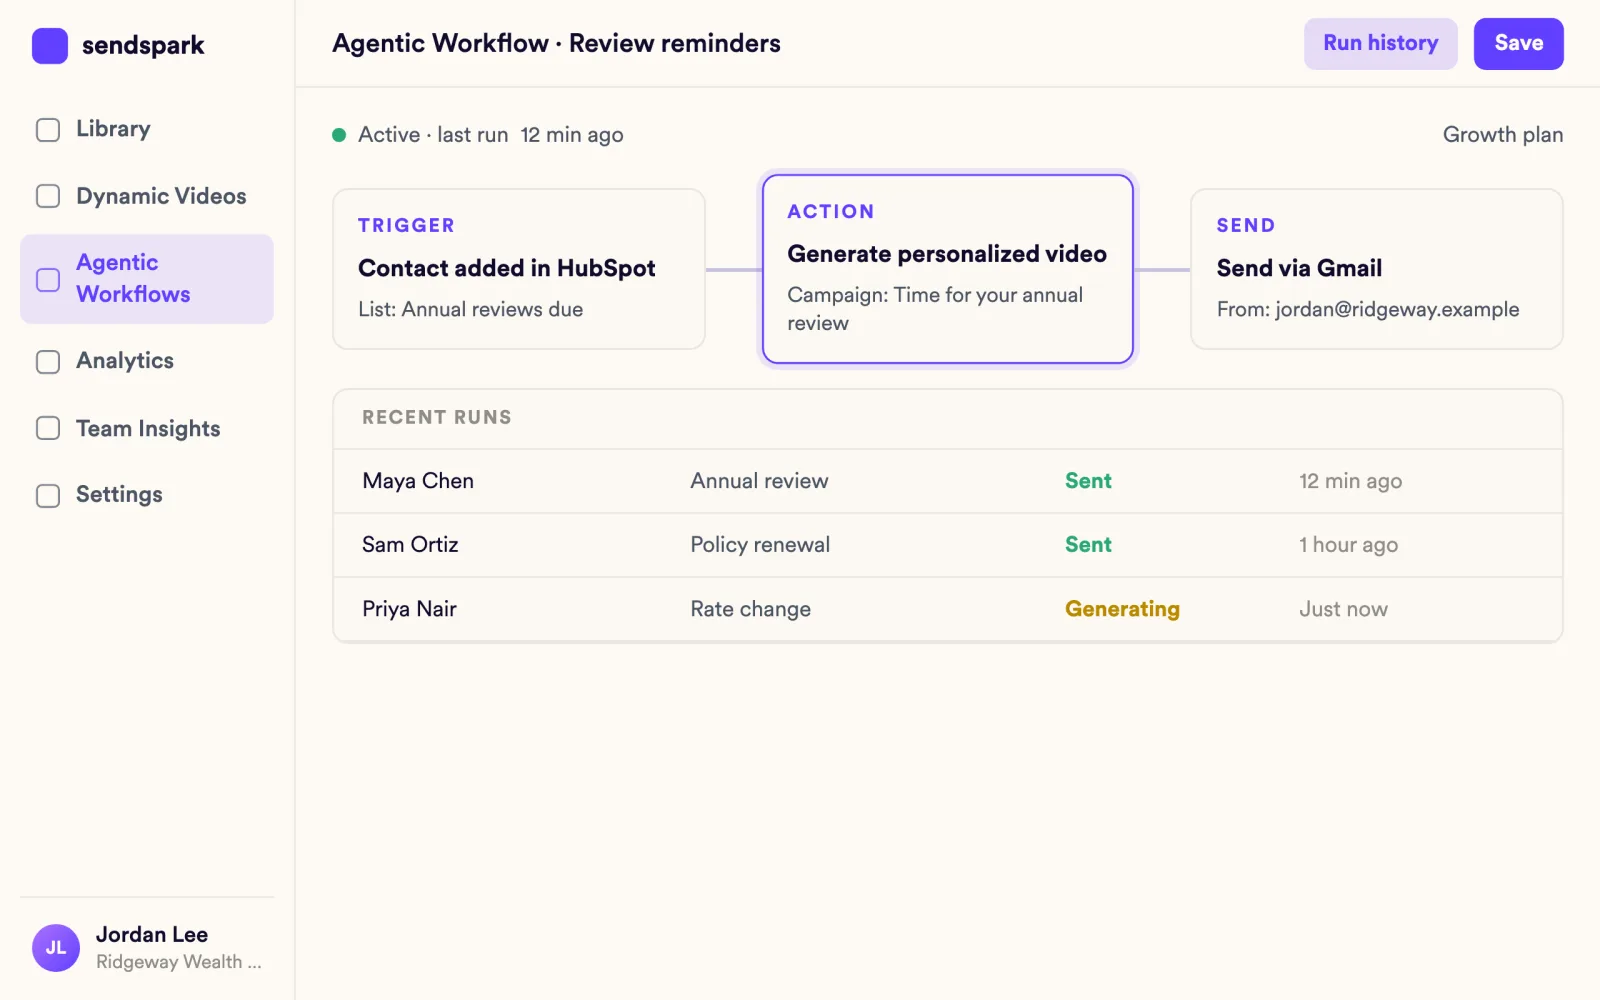
Task: Click the Growth plan label
Action: coord(1502,135)
